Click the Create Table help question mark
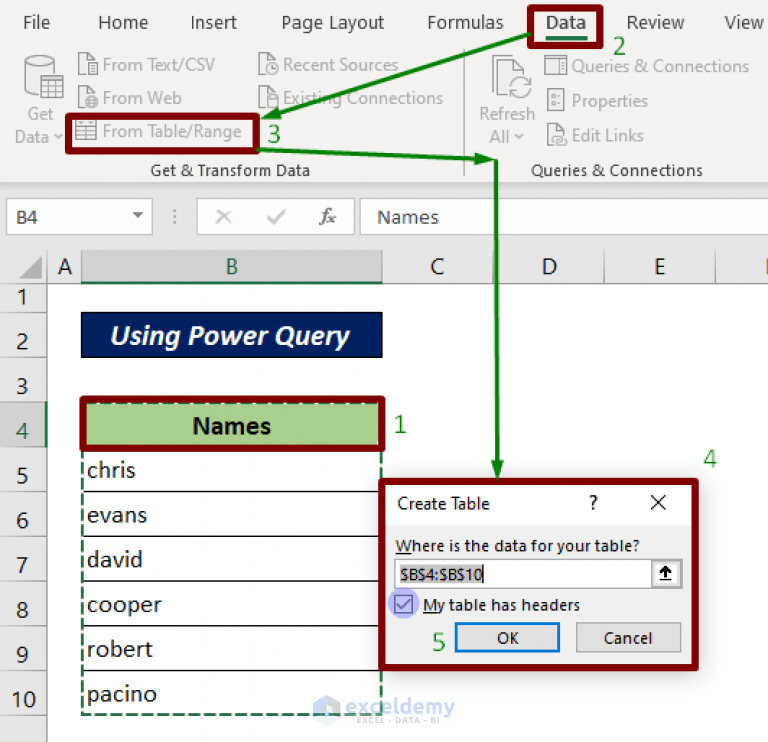768x742 pixels. pos(593,503)
